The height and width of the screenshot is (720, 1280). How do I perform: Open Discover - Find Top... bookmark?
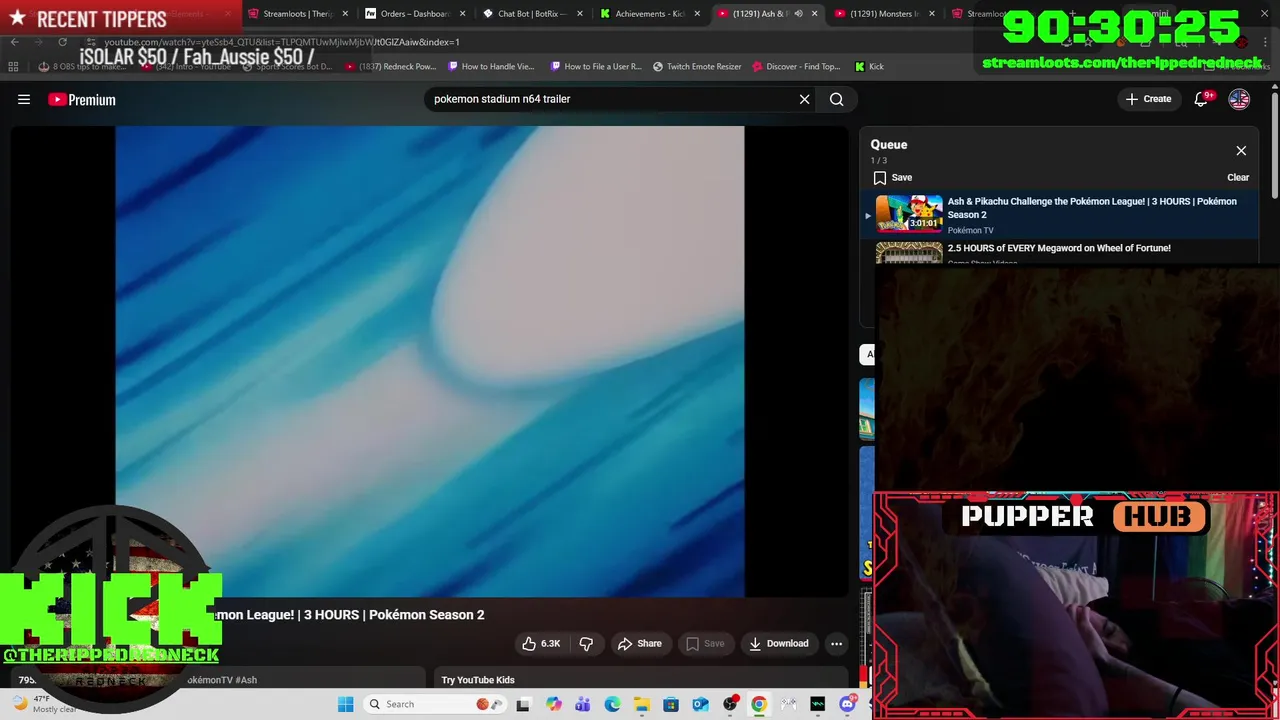click(x=797, y=67)
